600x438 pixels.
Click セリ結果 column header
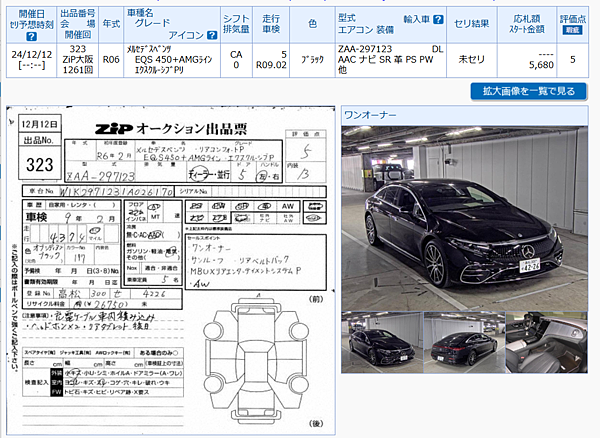(471, 24)
